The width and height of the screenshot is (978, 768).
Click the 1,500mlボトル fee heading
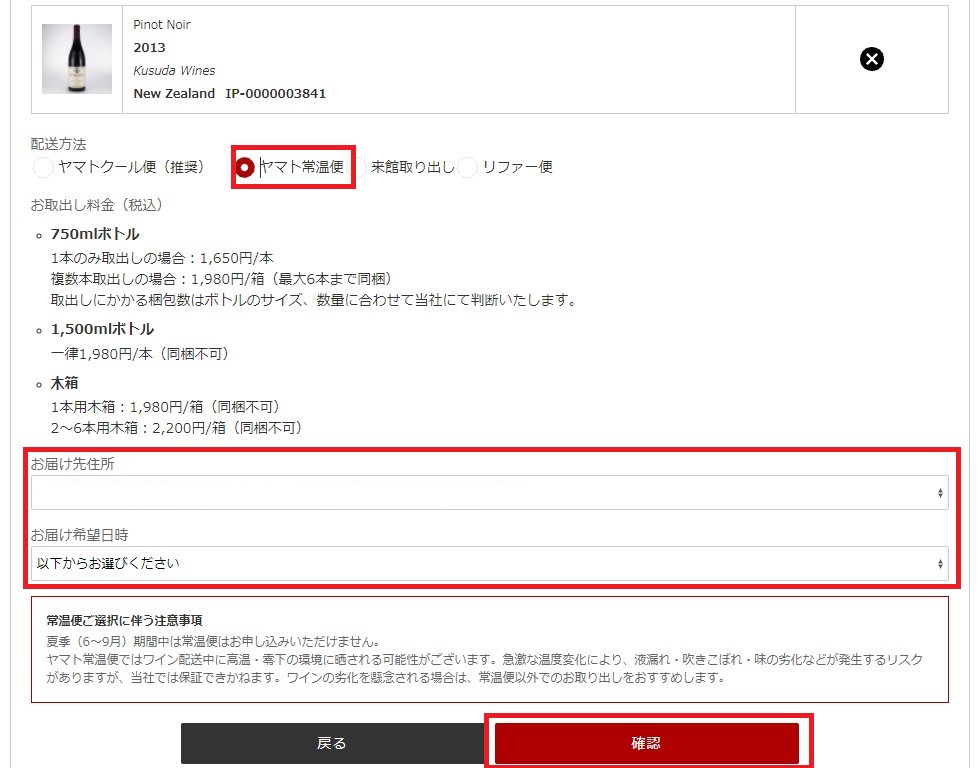pos(102,329)
